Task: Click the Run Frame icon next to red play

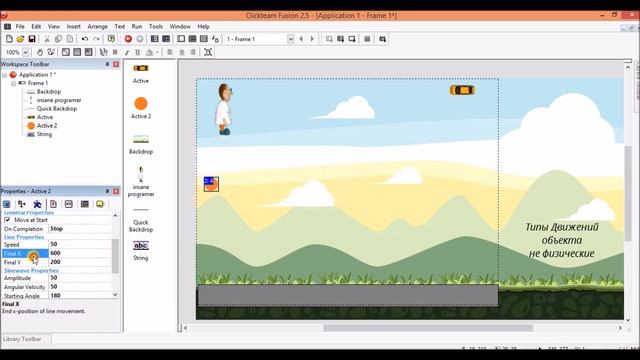Action: 140,39
